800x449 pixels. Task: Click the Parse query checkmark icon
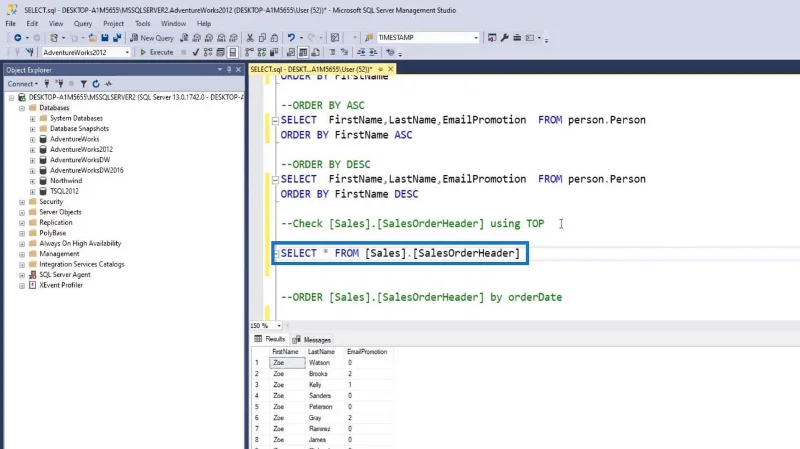click(x=195, y=52)
